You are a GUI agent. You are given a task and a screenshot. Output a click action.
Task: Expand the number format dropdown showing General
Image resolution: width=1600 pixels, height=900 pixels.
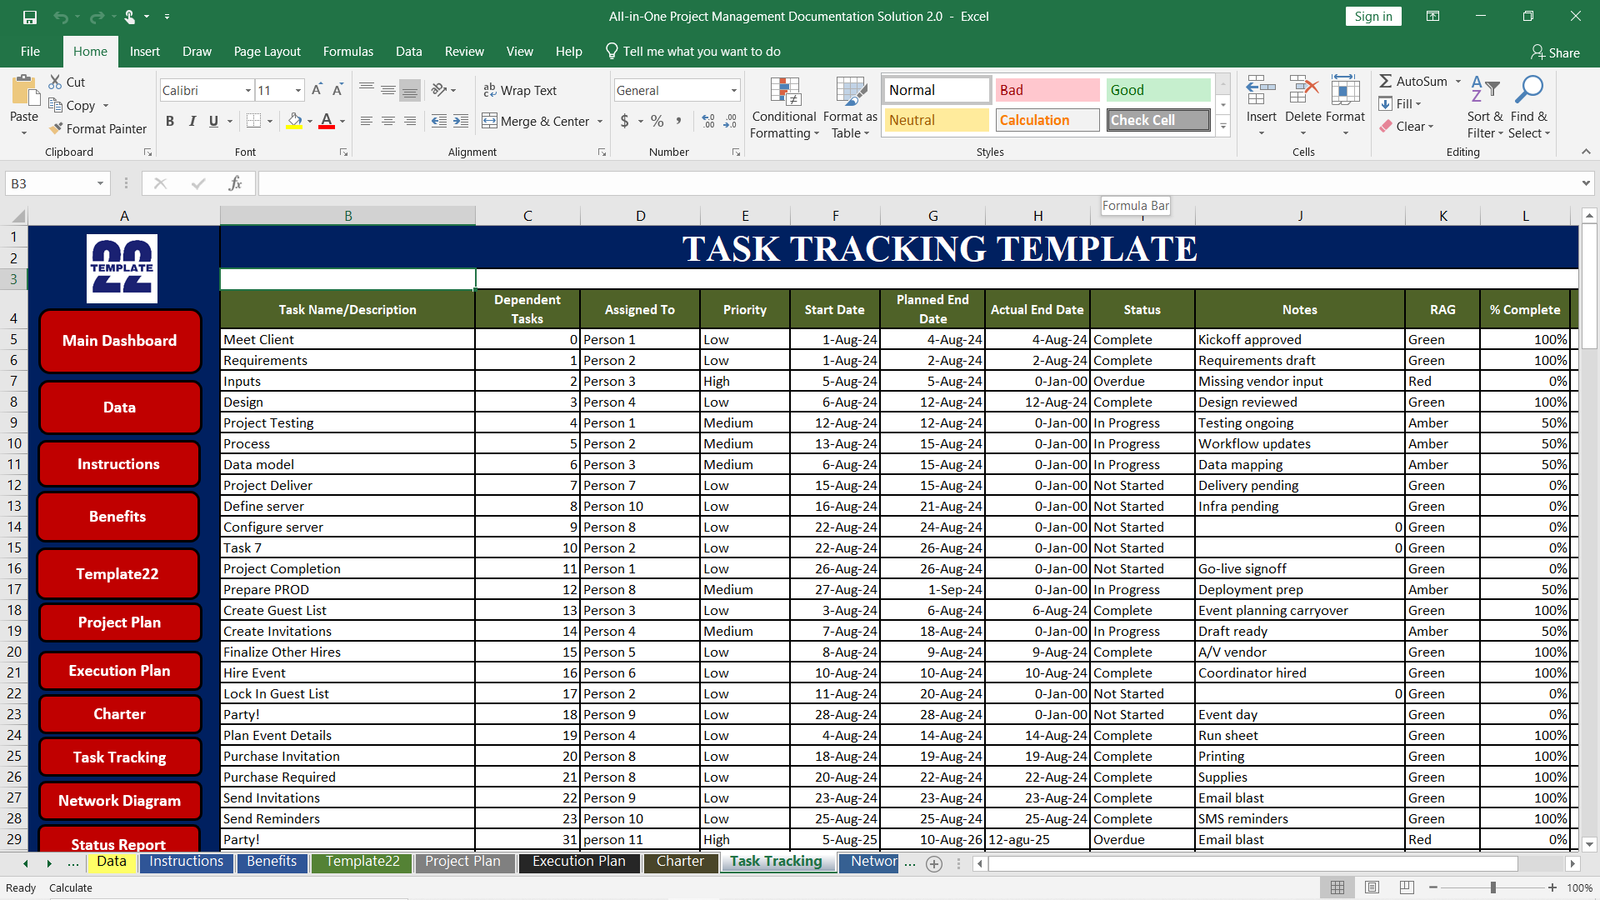coord(733,91)
